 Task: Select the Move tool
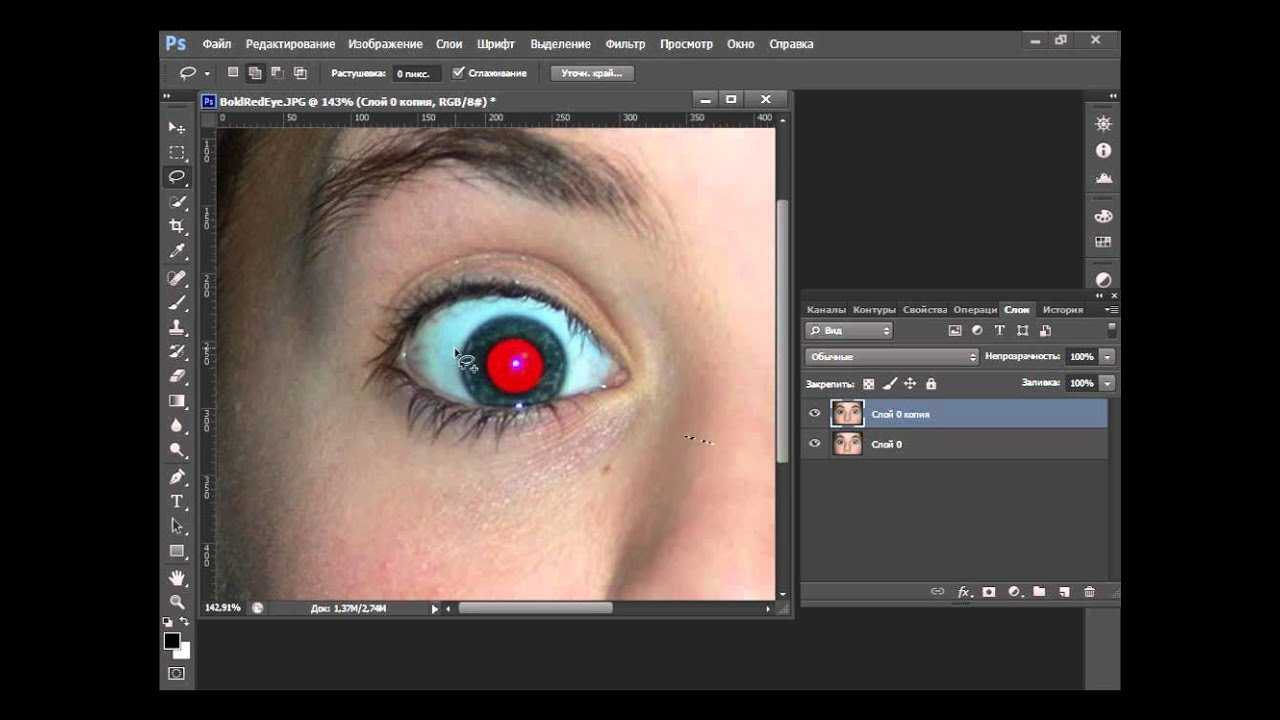[177, 127]
